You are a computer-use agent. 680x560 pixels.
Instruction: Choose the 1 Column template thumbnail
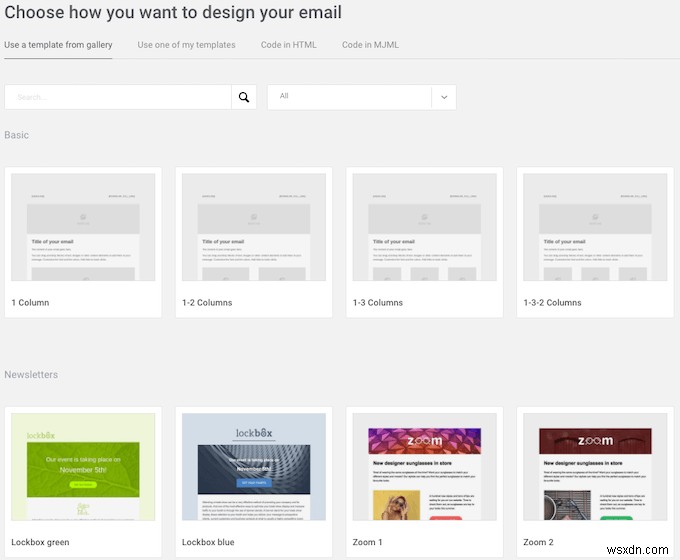tap(83, 227)
